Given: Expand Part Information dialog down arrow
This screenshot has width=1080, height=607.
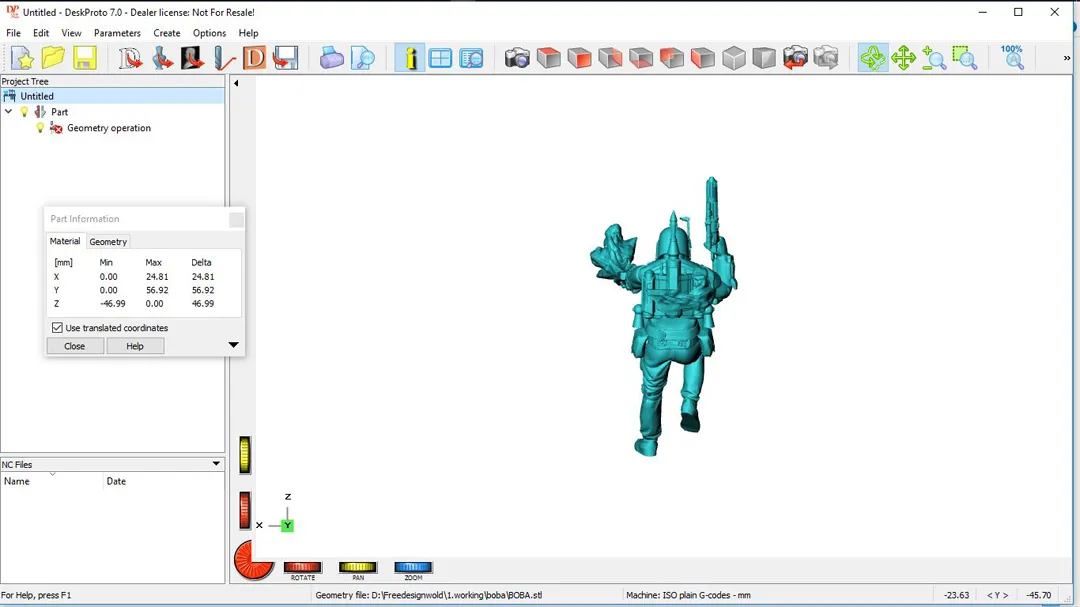Looking at the screenshot, I should 233,344.
